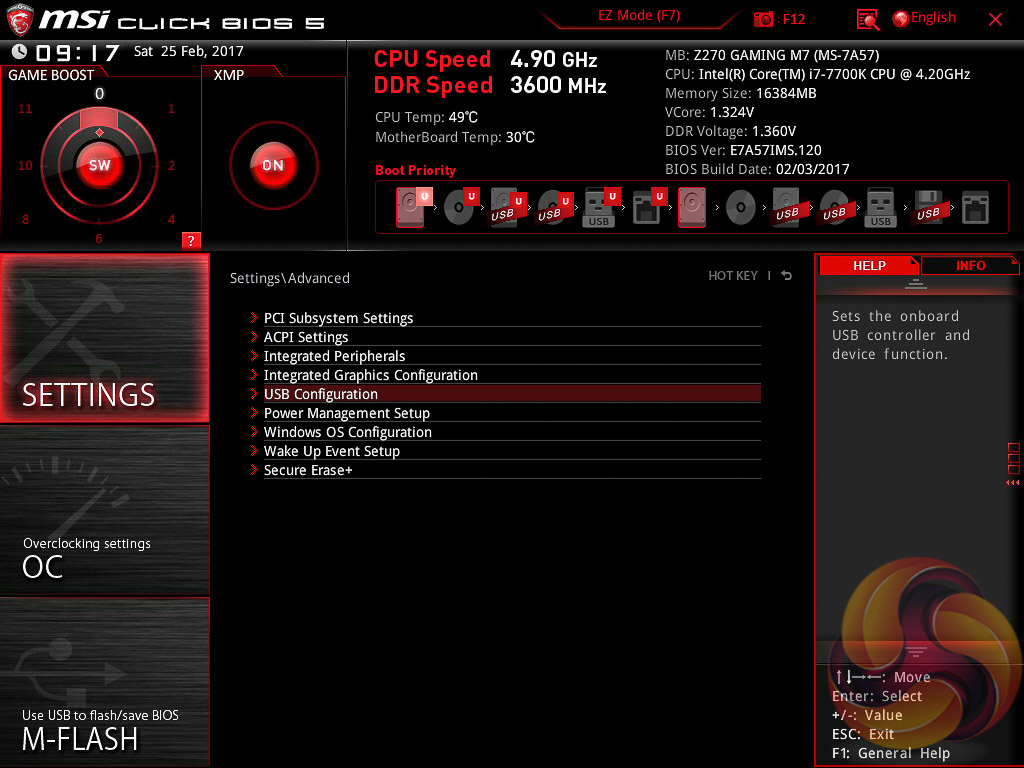Toggle the XMP ON button
This screenshot has height=768, width=1024.
273,165
